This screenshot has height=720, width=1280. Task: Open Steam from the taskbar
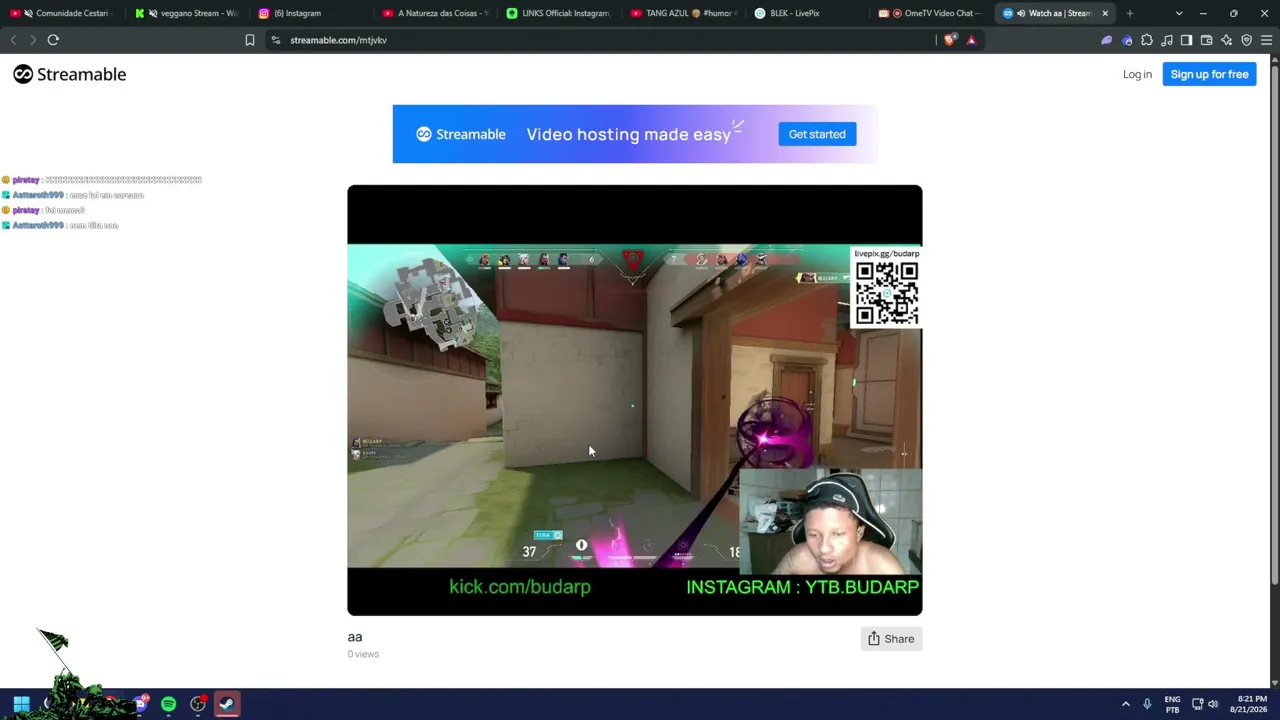[x=227, y=704]
